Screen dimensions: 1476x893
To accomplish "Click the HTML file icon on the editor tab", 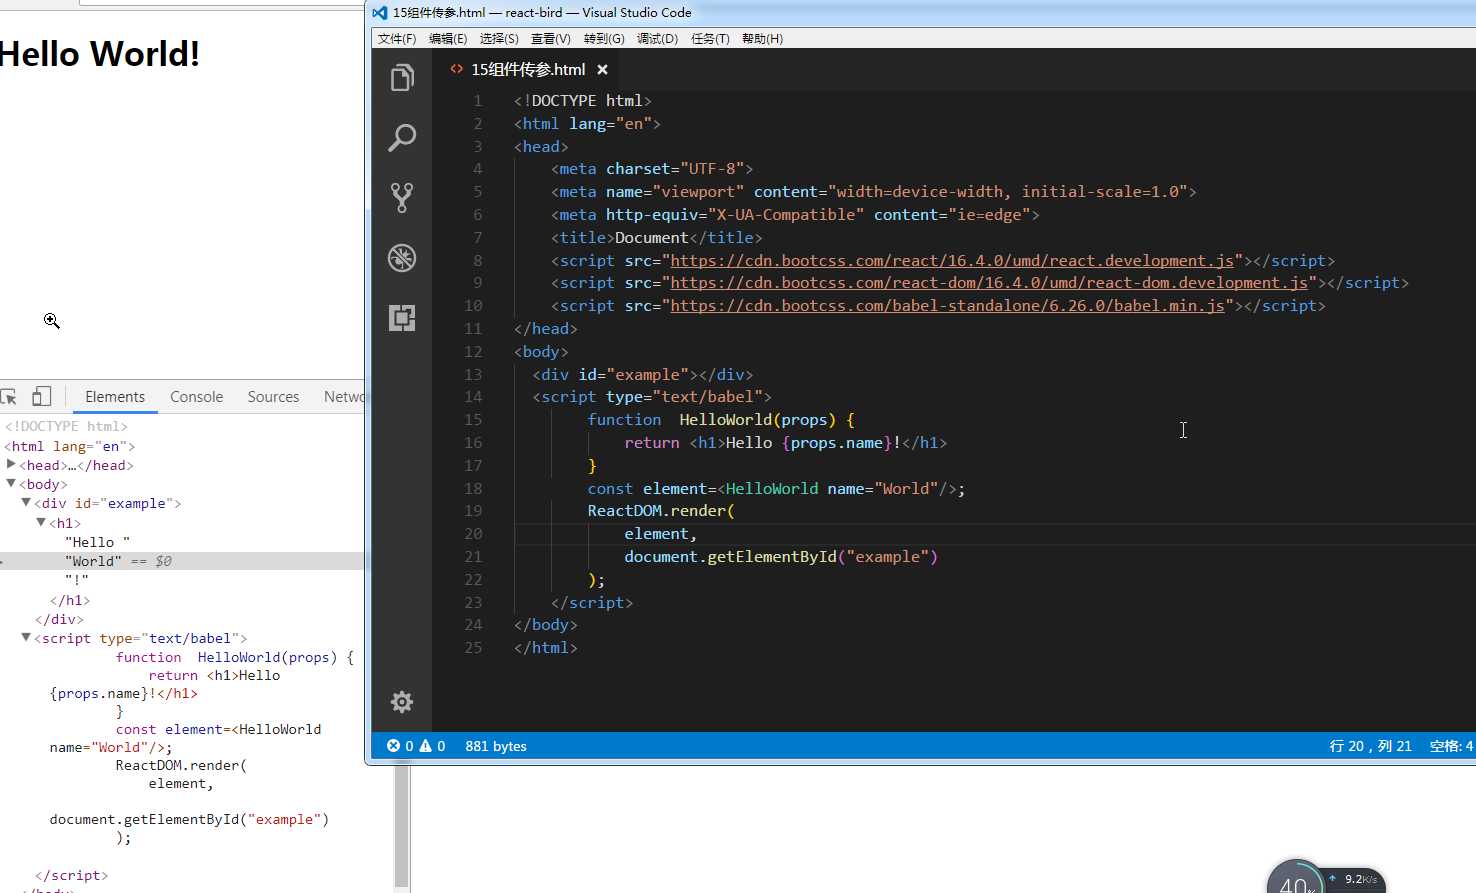I will [x=456, y=69].
